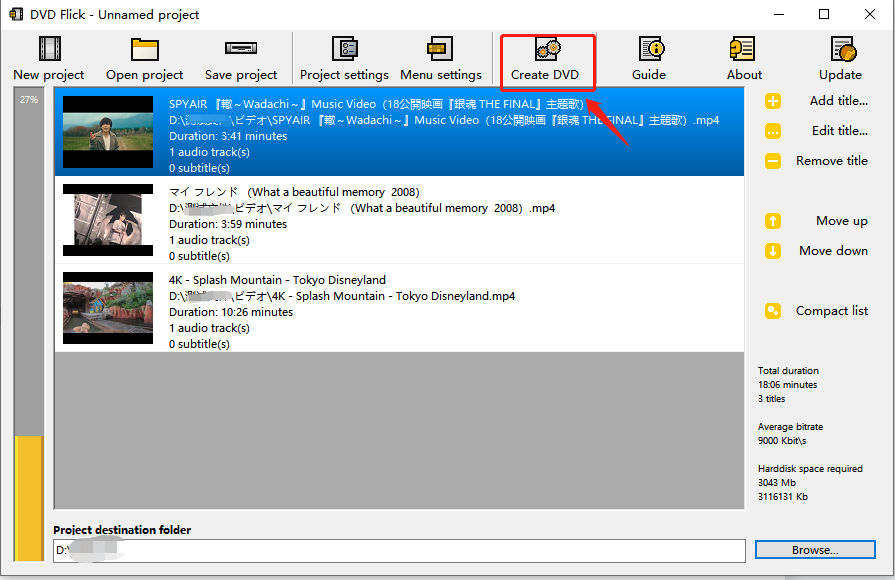Maximize the DVD Flick window
This screenshot has height=580, width=895.
pos(824,14)
